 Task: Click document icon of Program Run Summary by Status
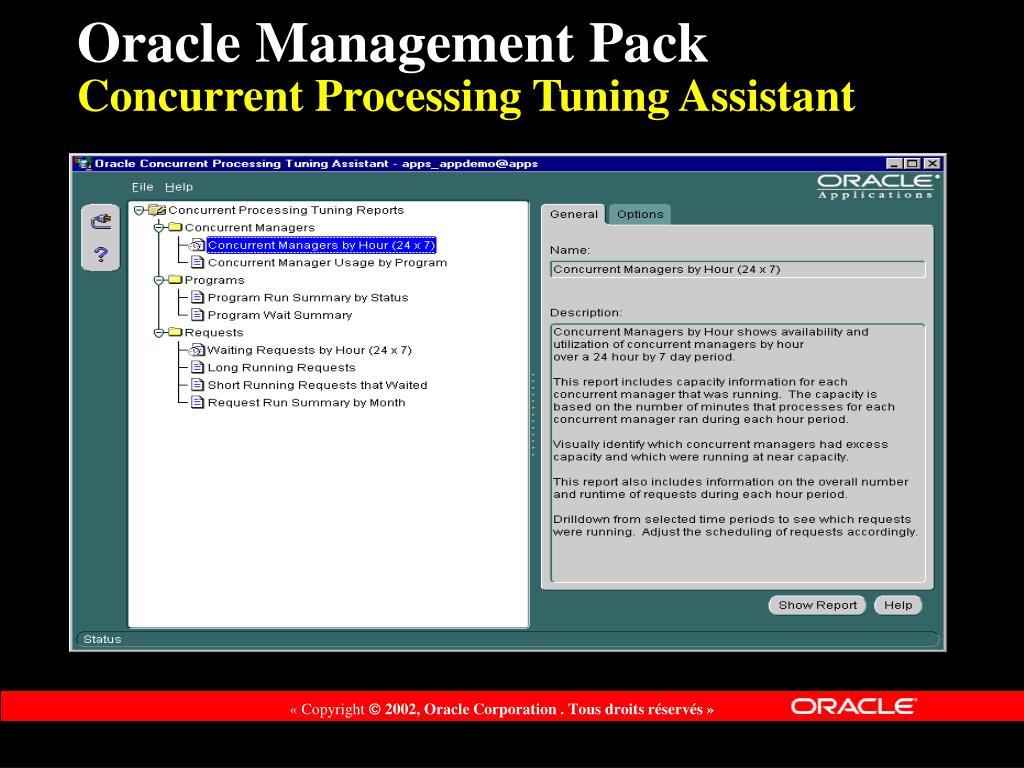(197, 297)
